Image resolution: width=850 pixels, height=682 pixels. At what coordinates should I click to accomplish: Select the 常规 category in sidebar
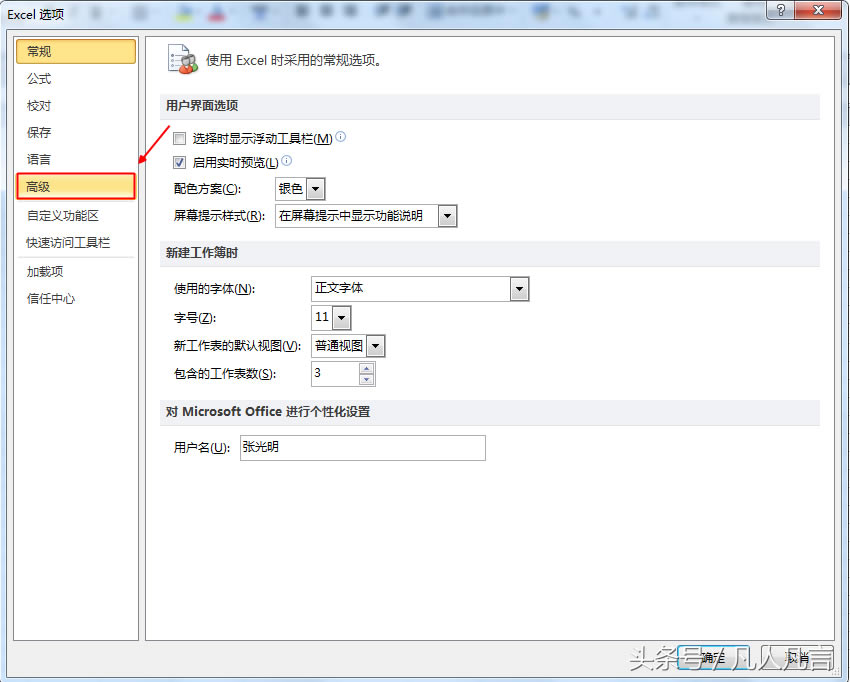76,52
